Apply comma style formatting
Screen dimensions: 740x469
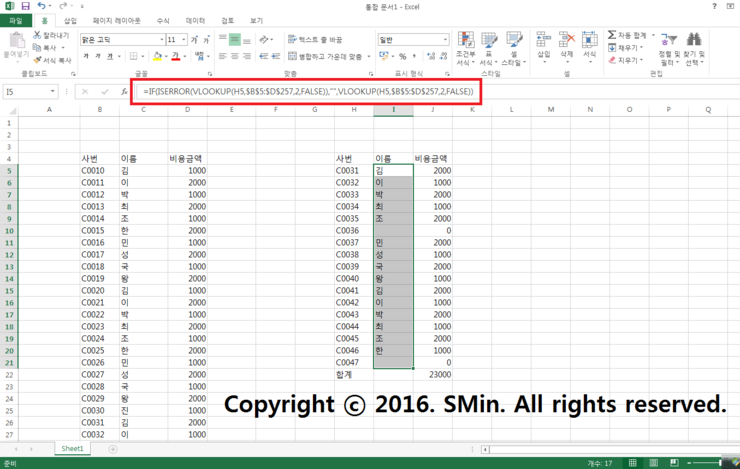414,56
